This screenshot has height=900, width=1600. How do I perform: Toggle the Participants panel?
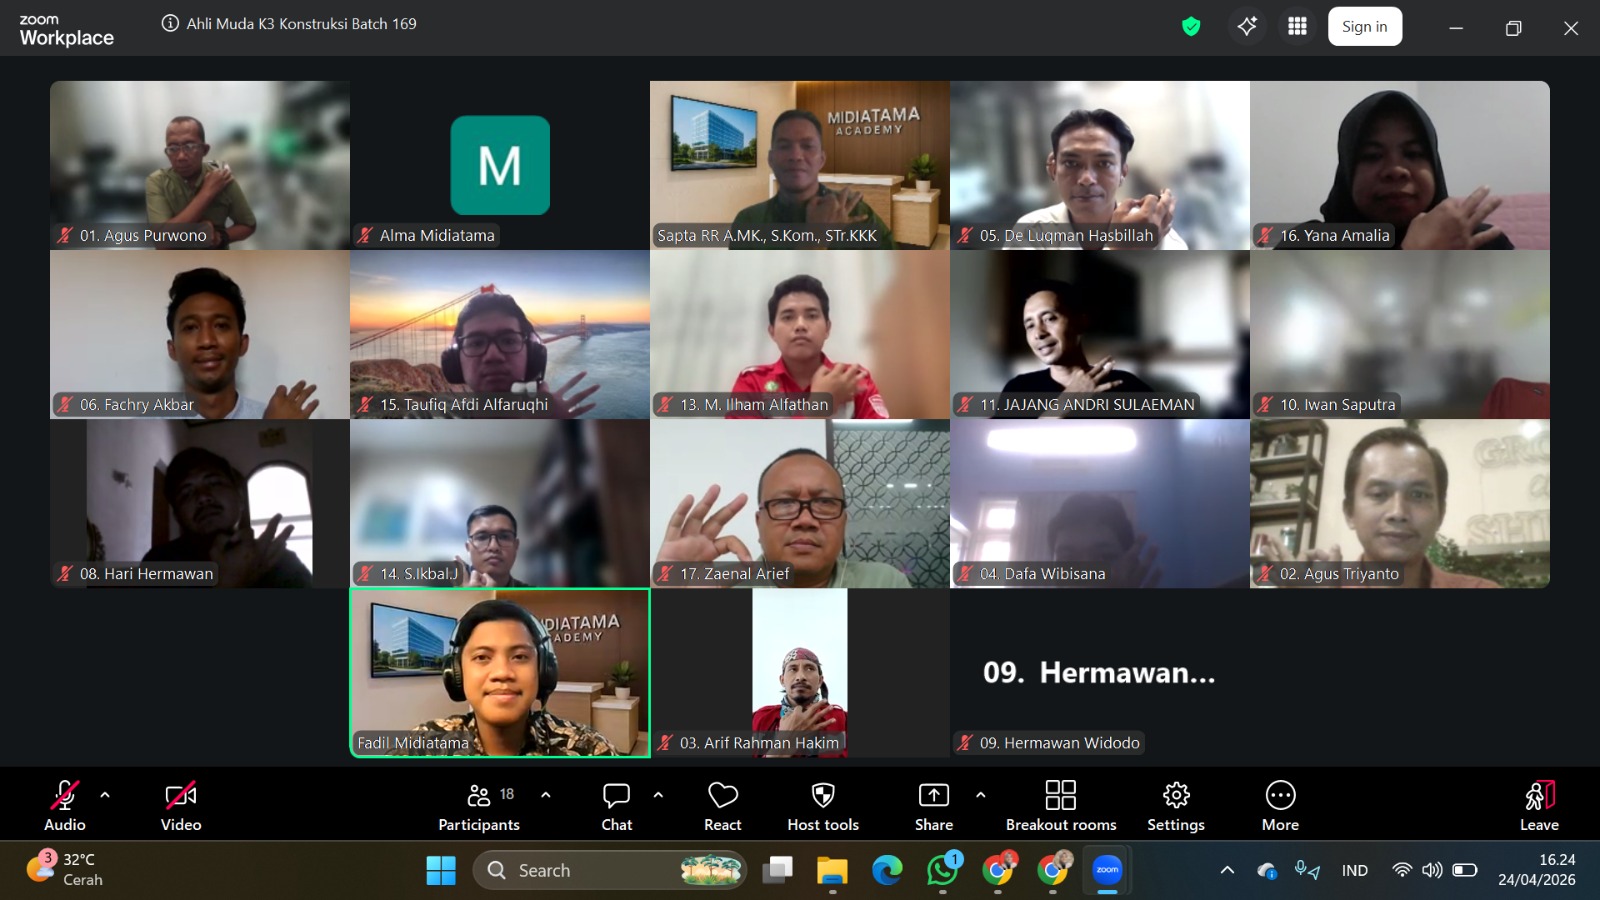point(479,805)
